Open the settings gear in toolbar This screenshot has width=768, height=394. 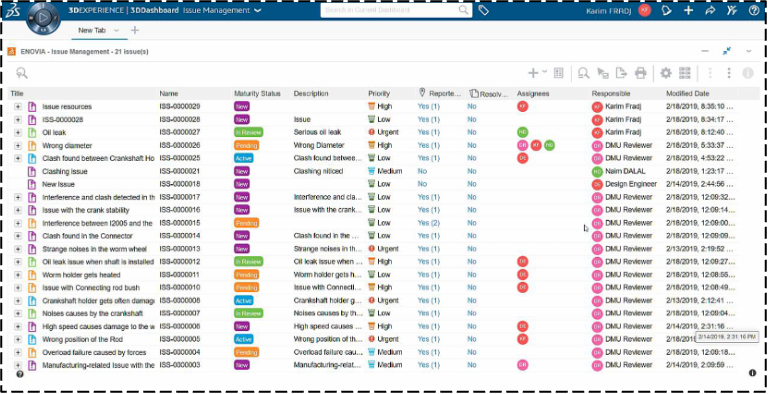[665, 73]
